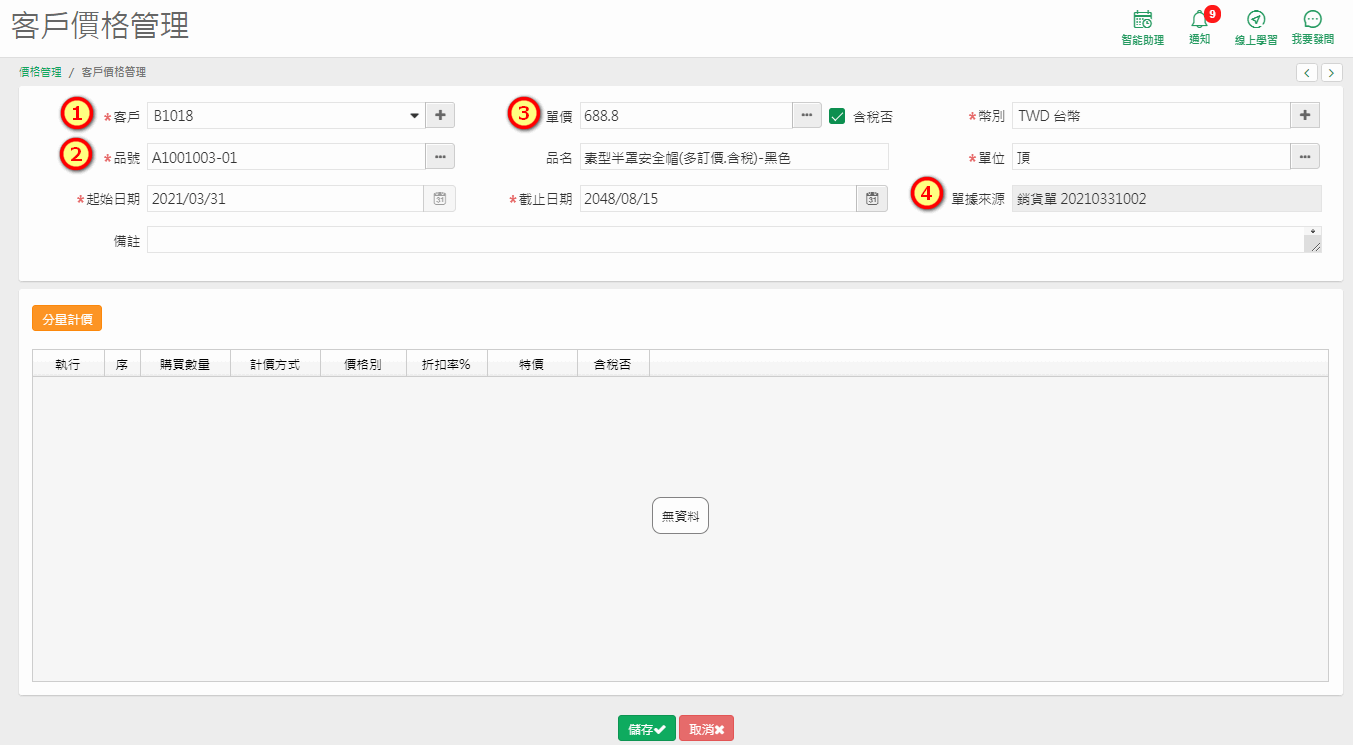Save with the 儲存 button
This screenshot has width=1353, height=745.
click(647, 730)
